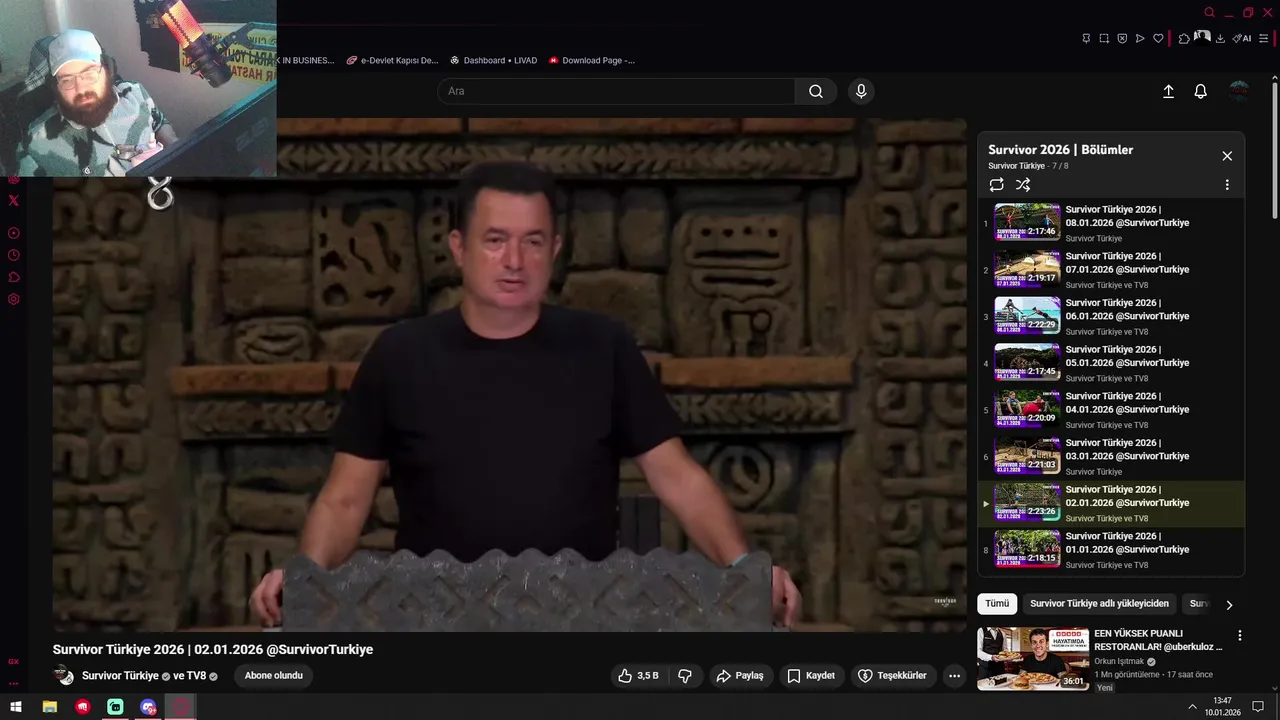
Task: Toggle playlist loop button
Action: (x=996, y=185)
